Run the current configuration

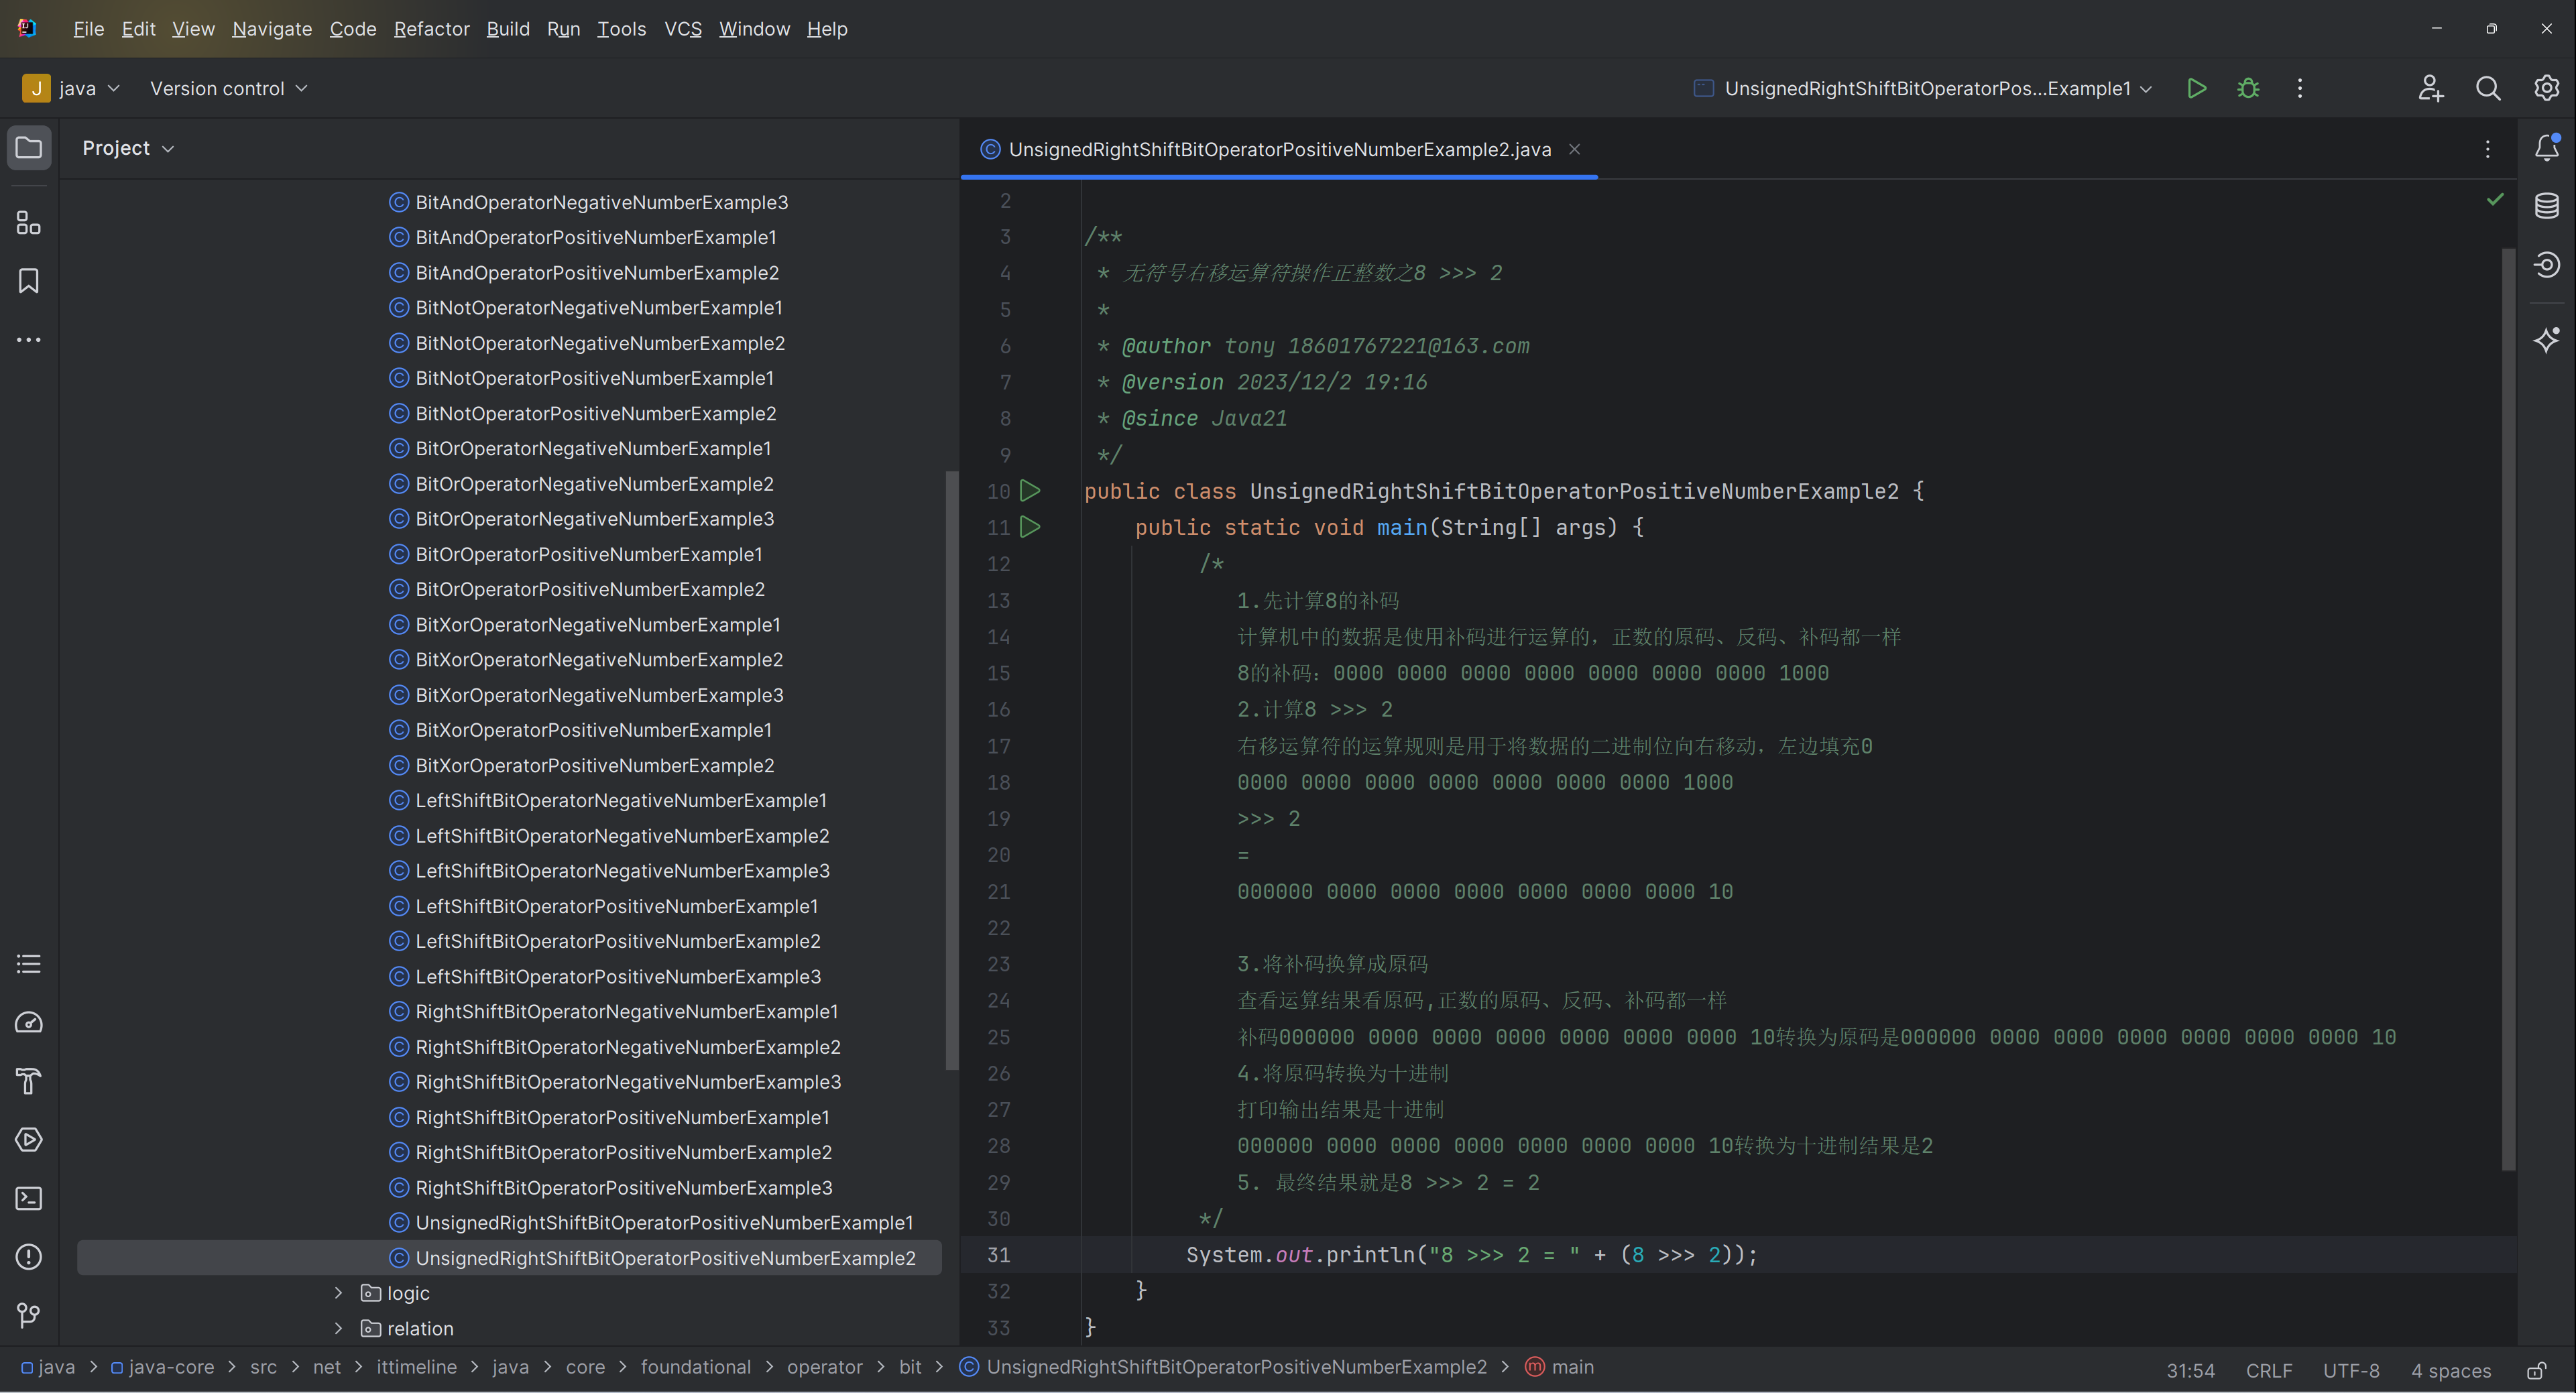coord(2196,88)
